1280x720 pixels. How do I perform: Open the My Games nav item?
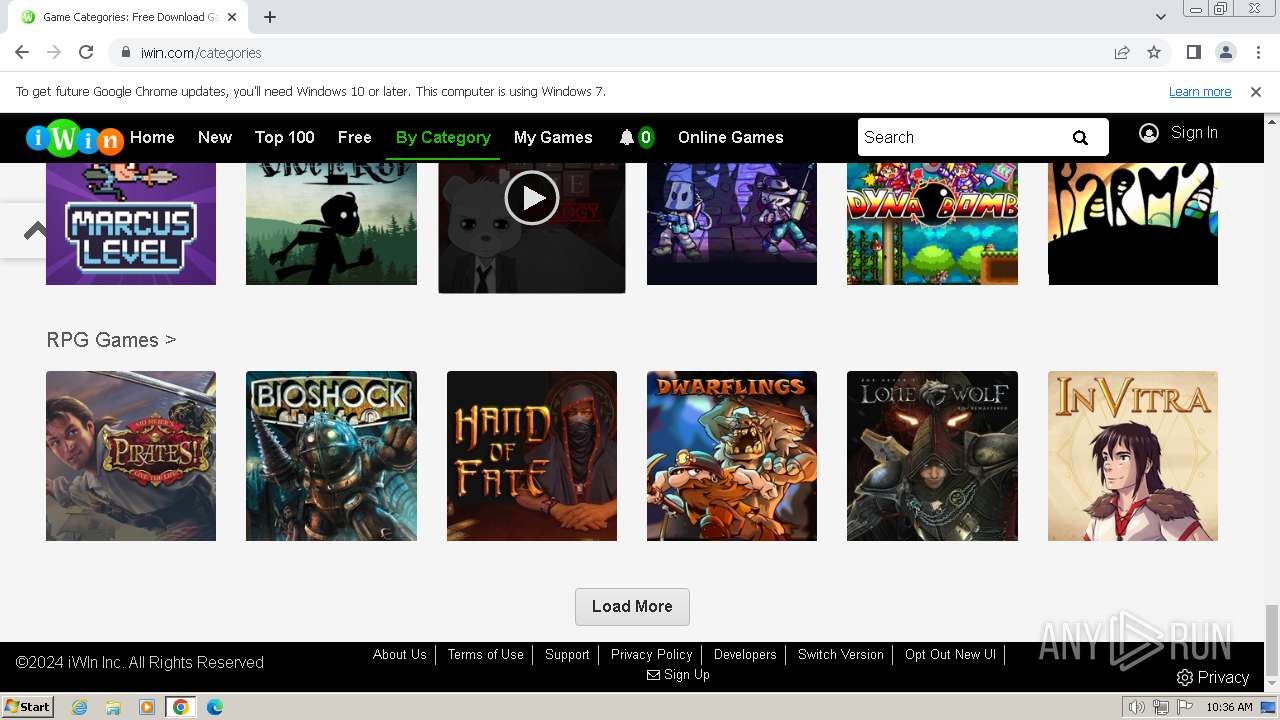[553, 138]
